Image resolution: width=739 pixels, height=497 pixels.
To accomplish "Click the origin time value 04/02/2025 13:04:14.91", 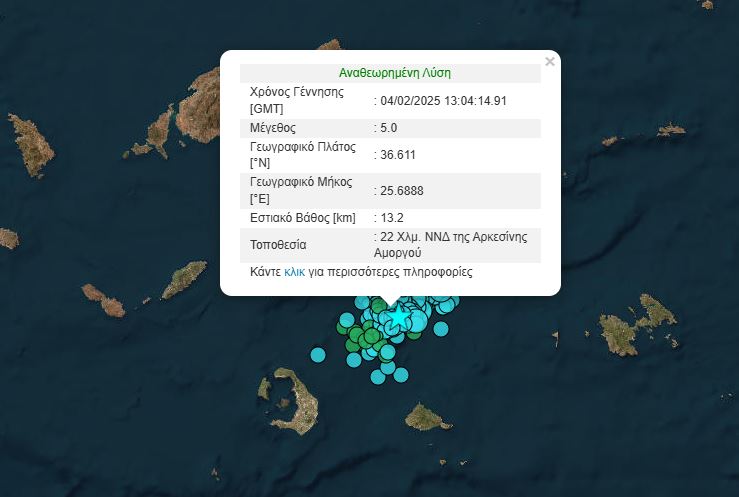I will [x=443, y=100].
